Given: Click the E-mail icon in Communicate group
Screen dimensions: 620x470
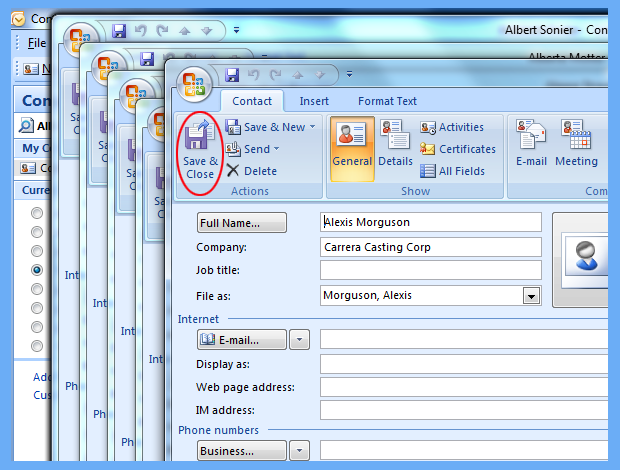Looking at the screenshot, I should tap(531, 134).
